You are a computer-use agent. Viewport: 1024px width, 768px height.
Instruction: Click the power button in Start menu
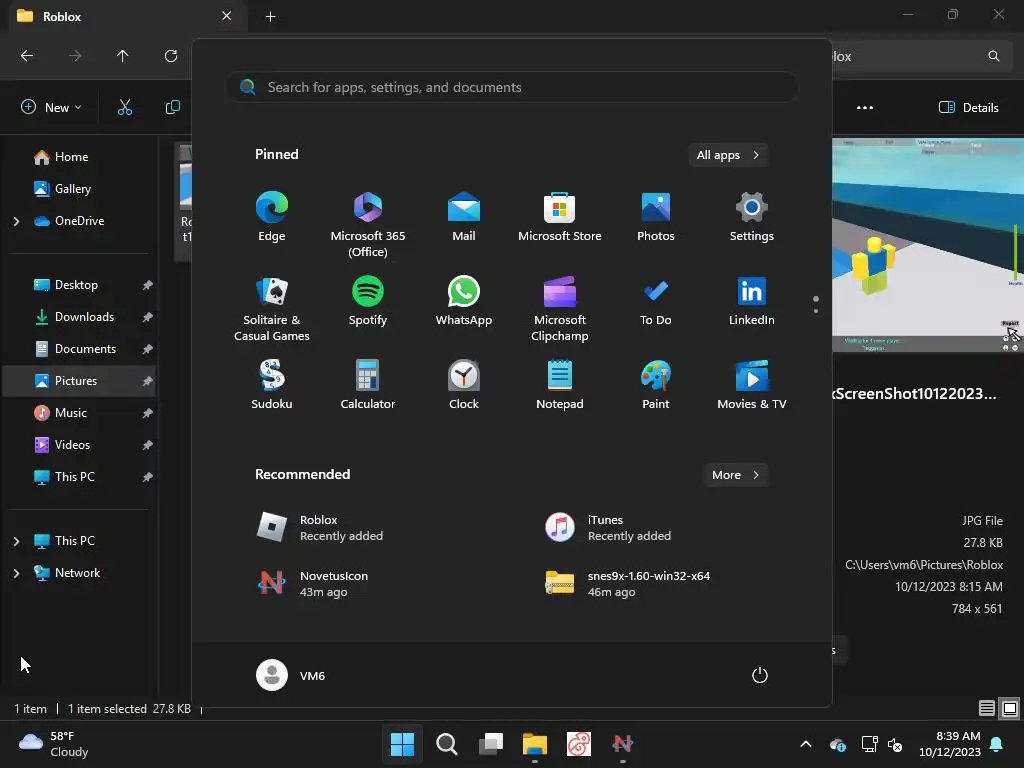coord(760,675)
